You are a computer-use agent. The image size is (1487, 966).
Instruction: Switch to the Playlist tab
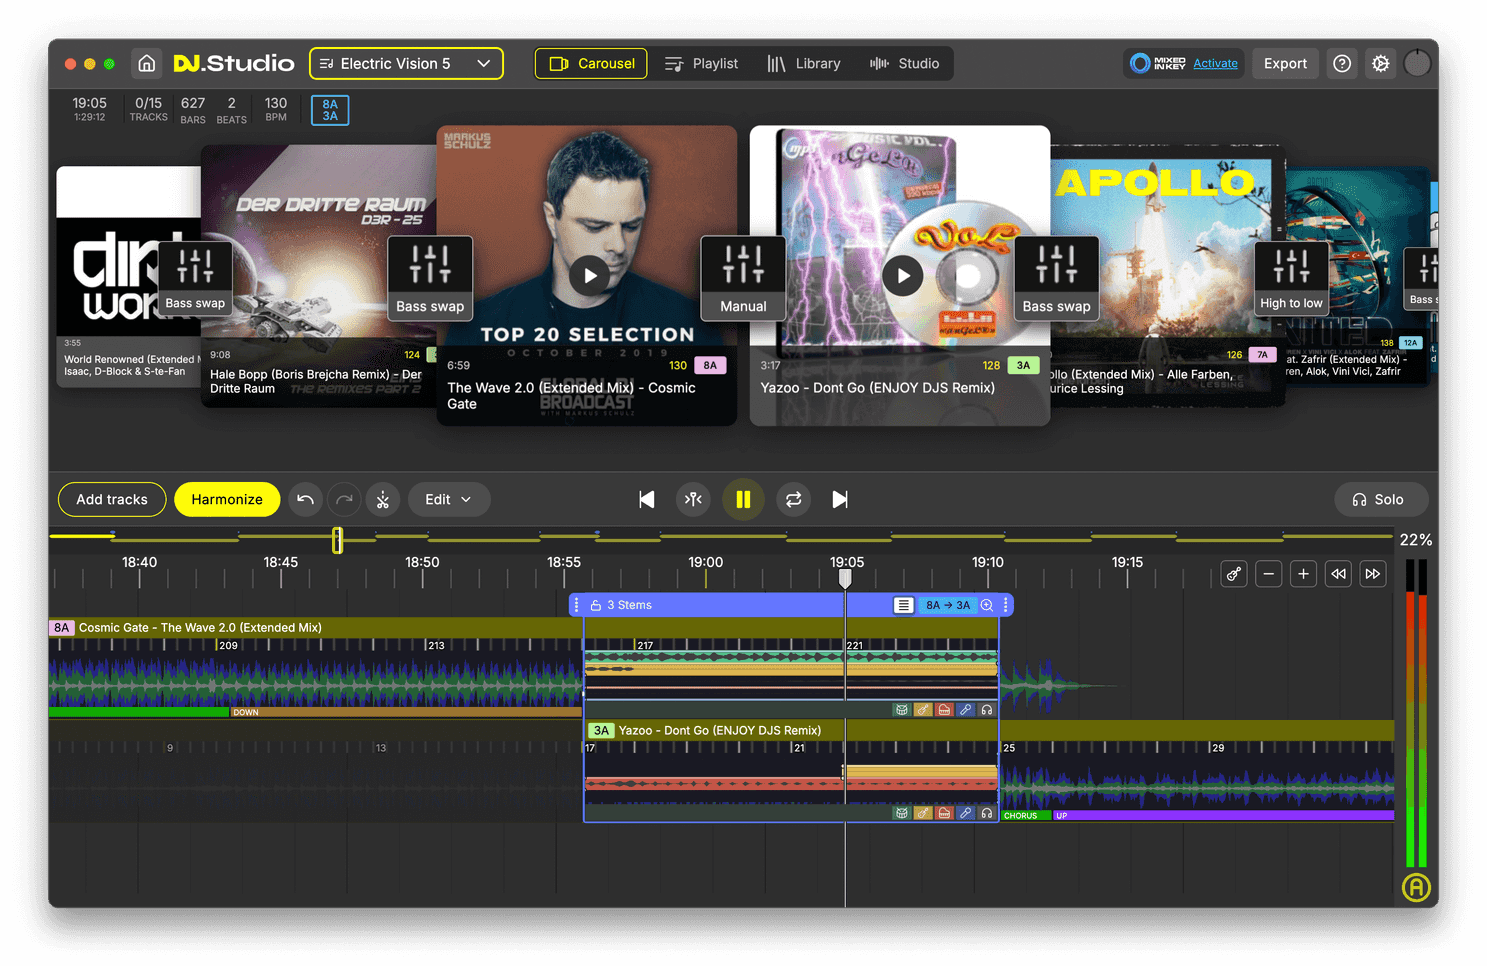pos(702,63)
